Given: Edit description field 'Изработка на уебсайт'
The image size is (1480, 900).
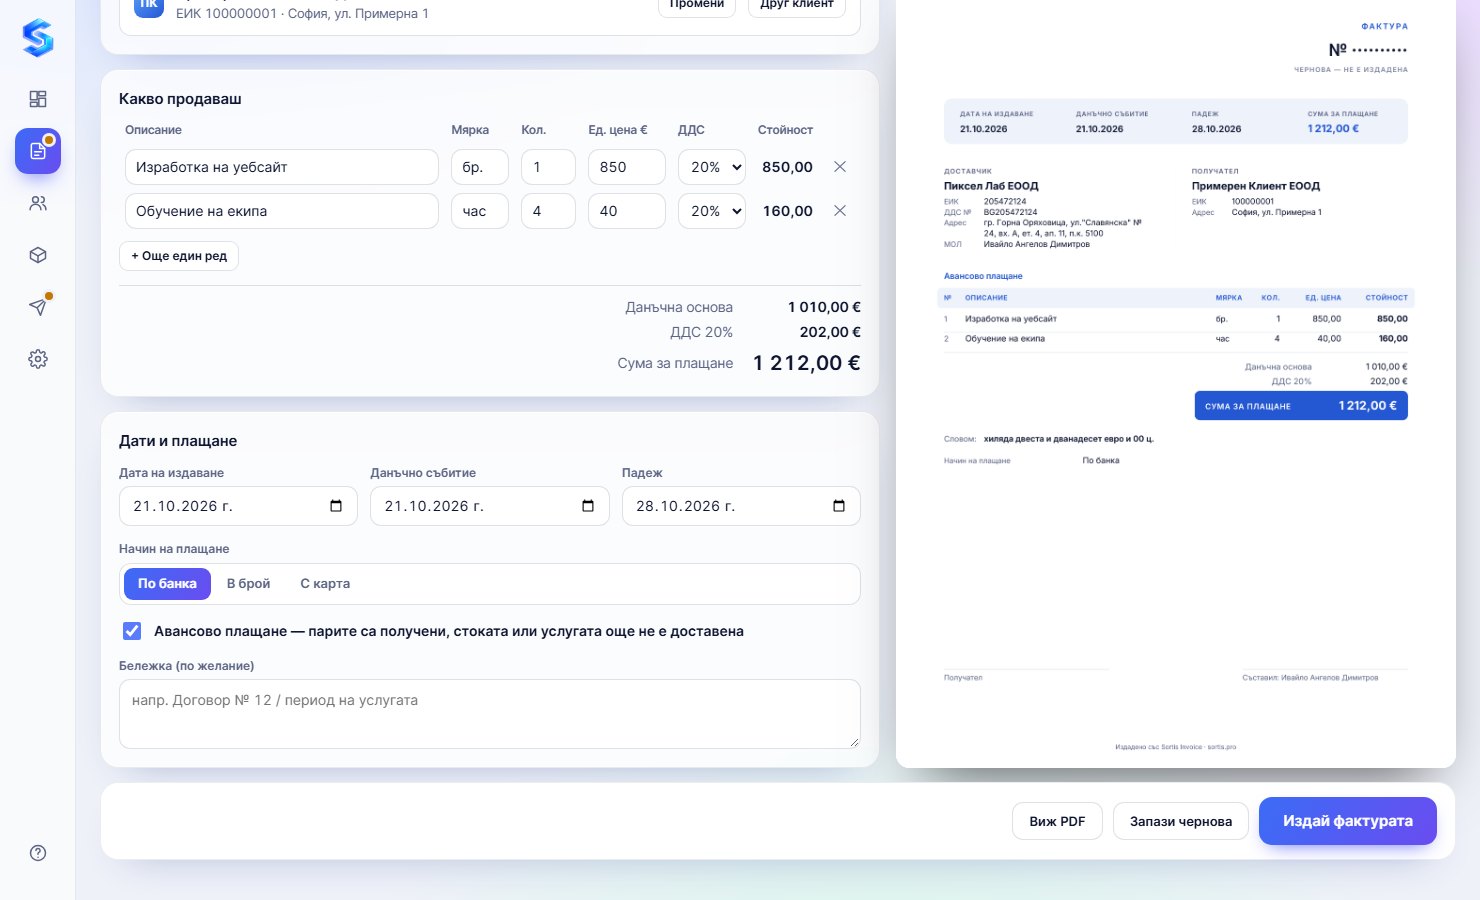Looking at the screenshot, I should 282,167.
